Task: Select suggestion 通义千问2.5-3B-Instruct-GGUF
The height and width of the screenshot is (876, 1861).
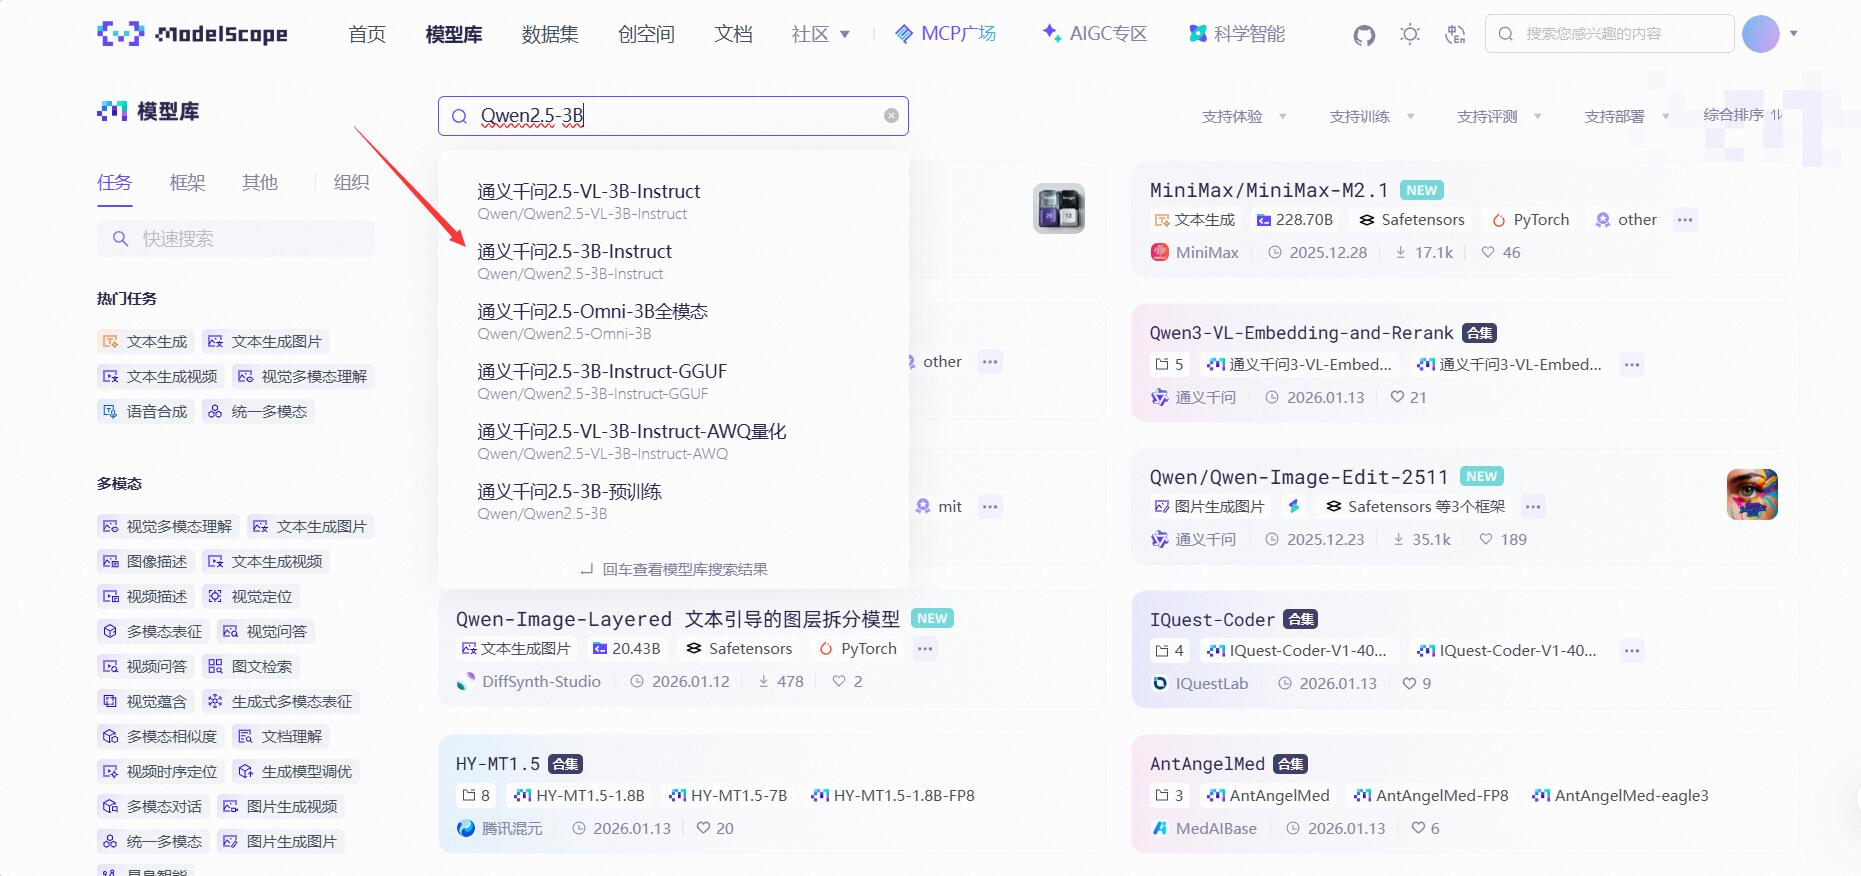Action: pos(673,380)
